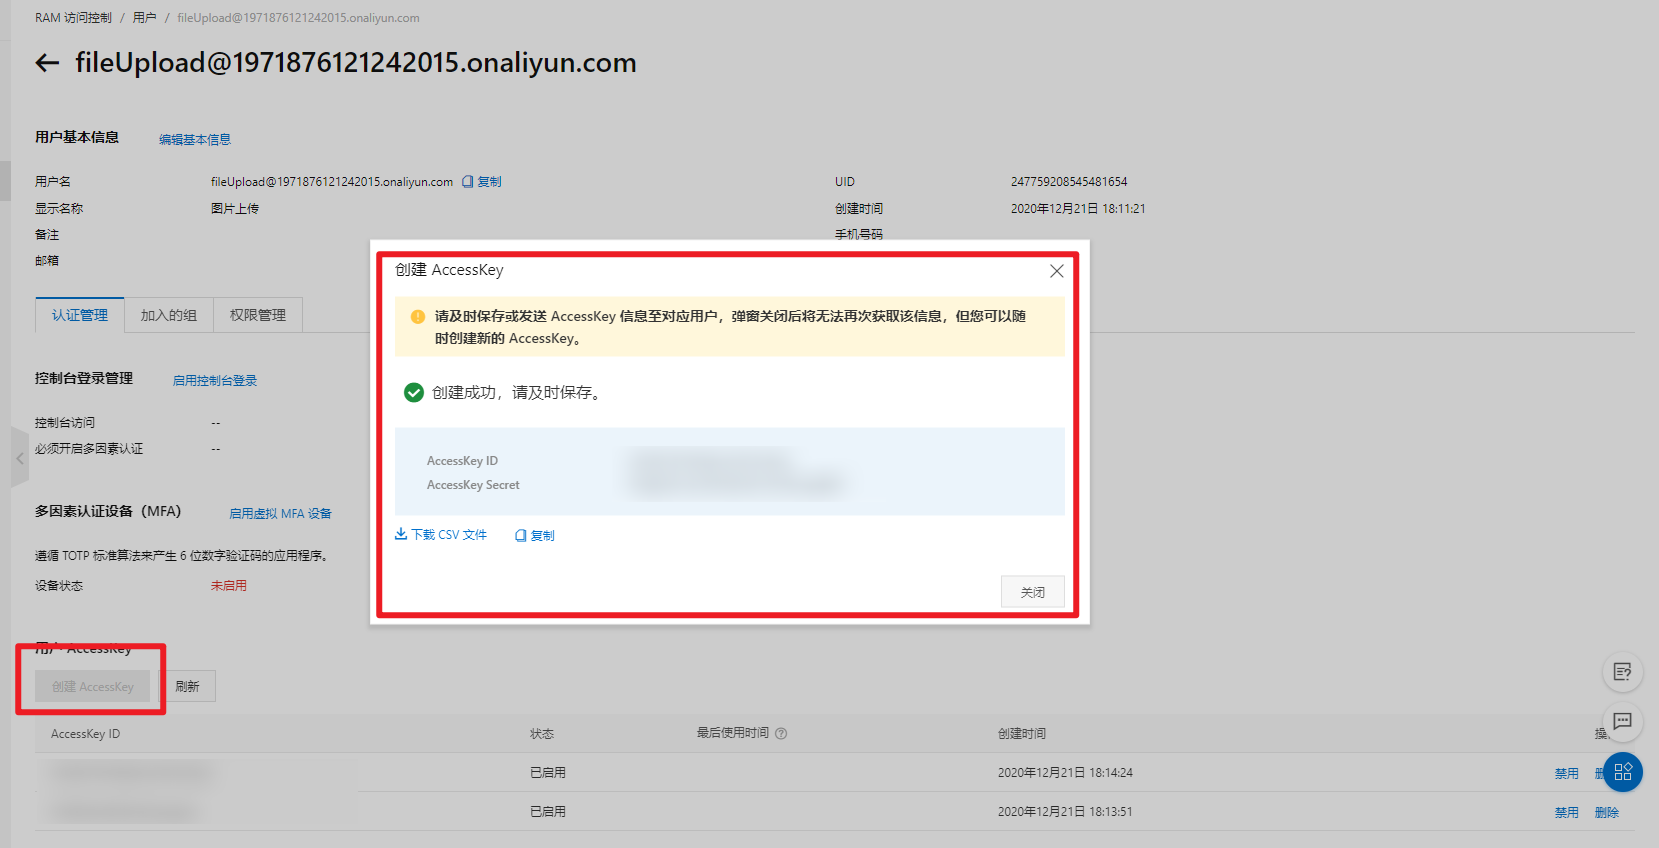Screen dimensions: 1659x848
Task: Select the UID value 247759208545481654
Action: click(x=1069, y=182)
